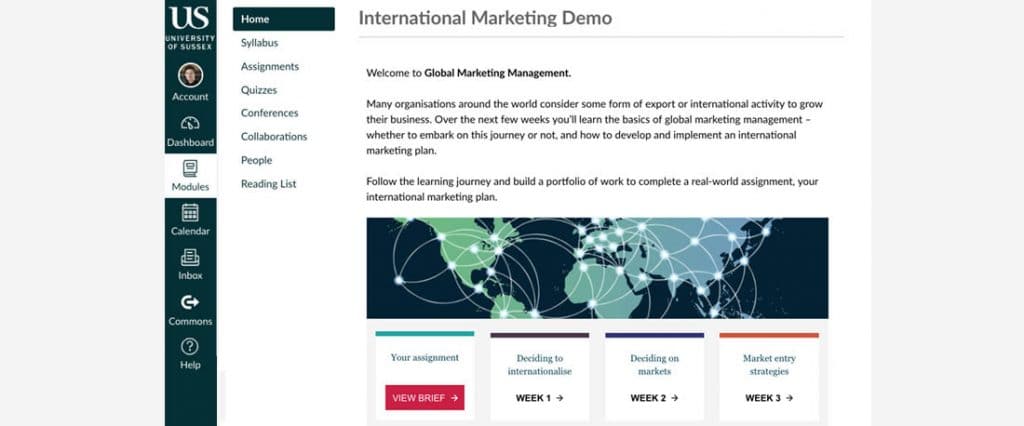
Task: Open Quizzes from course menu
Action: [x=259, y=90]
